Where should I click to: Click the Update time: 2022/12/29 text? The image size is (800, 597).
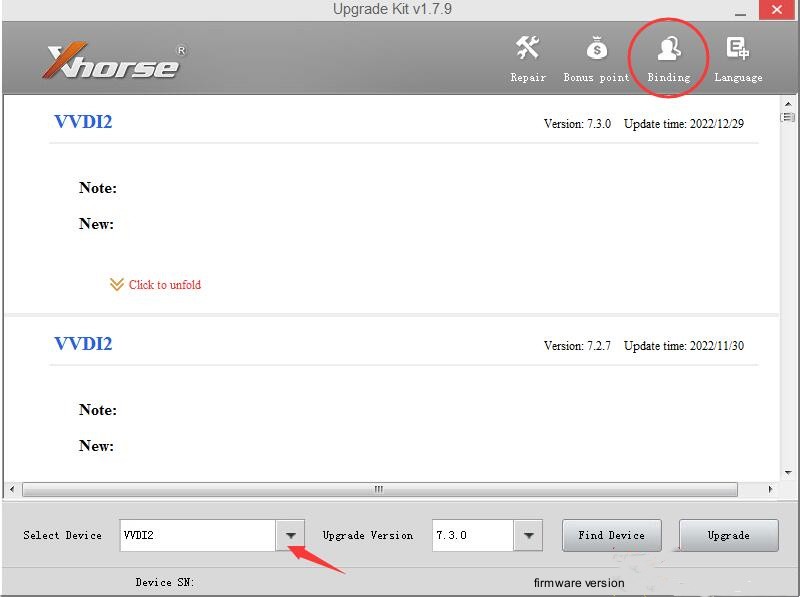coord(684,124)
